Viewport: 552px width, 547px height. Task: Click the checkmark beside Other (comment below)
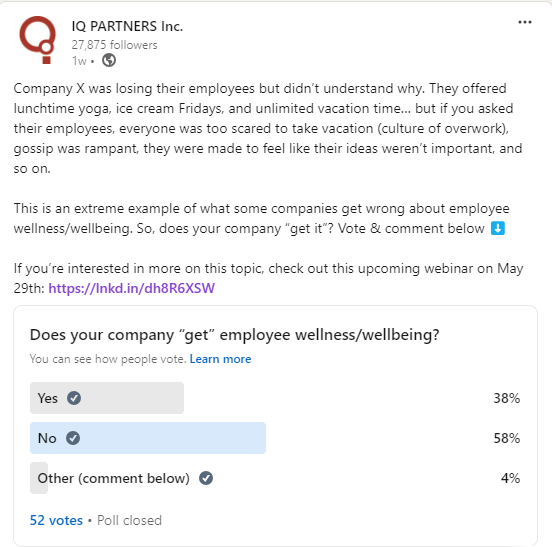206,478
